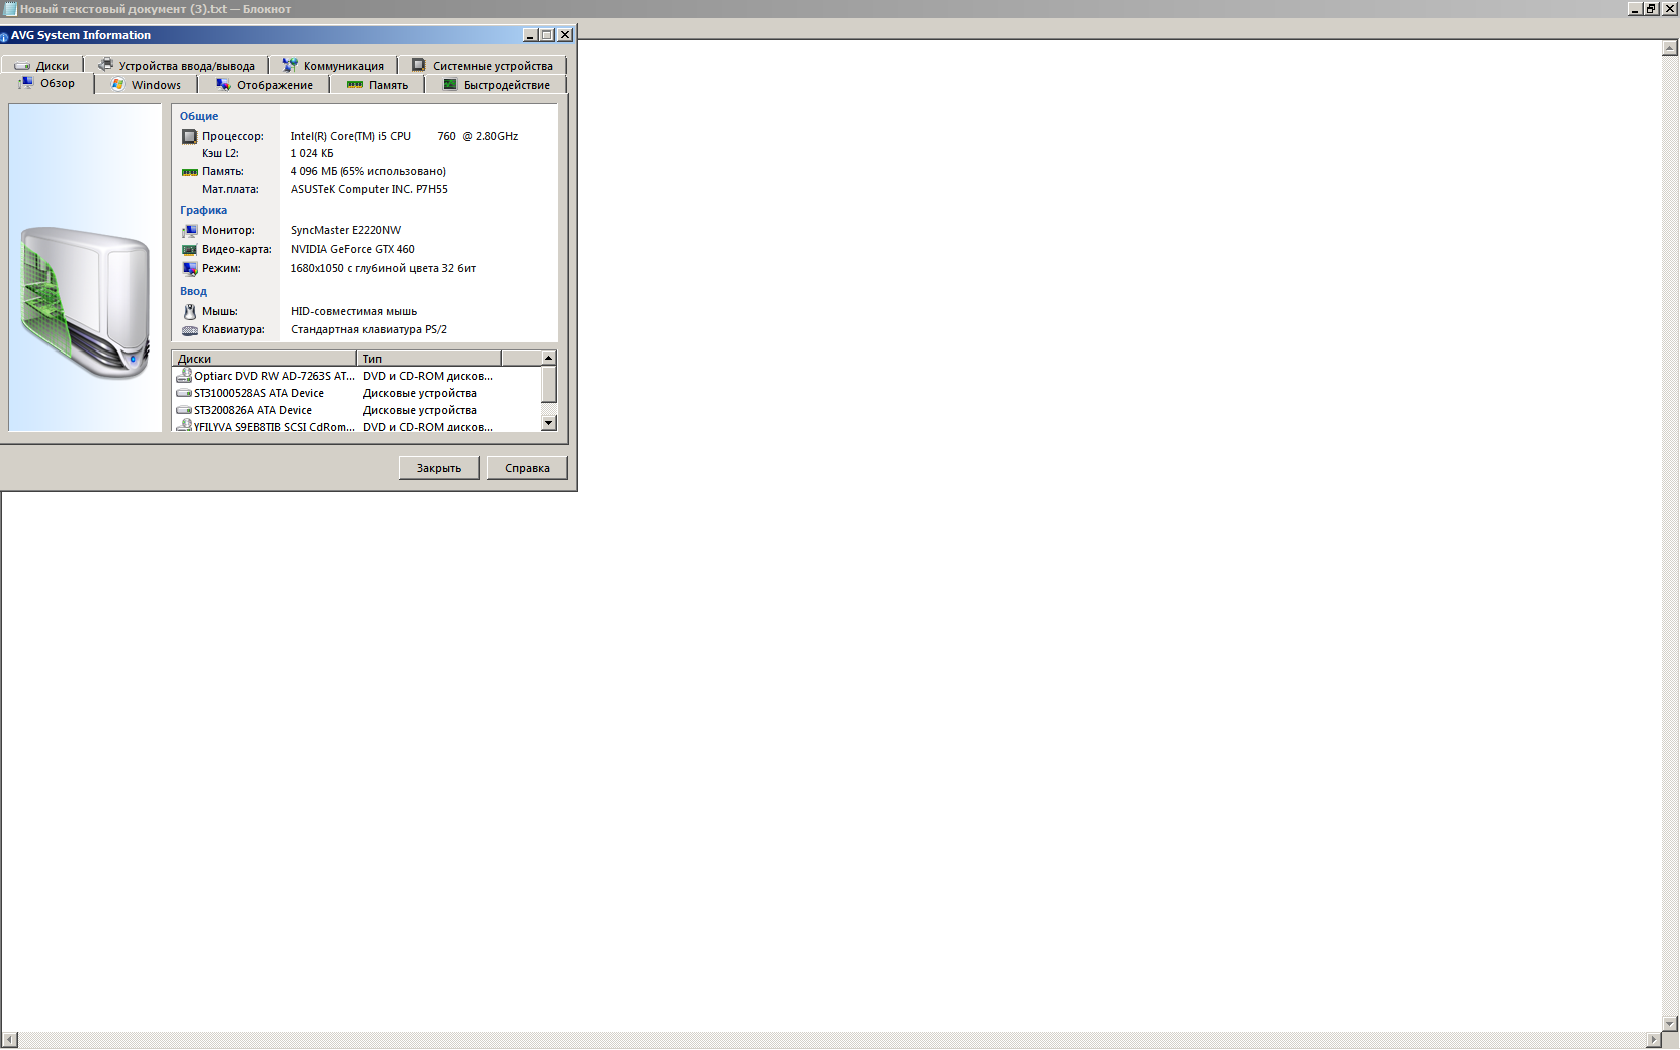1680x1050 pixels.
Task: Click the SyncMaster E2220NW monitor value
Action: point(346,230)
